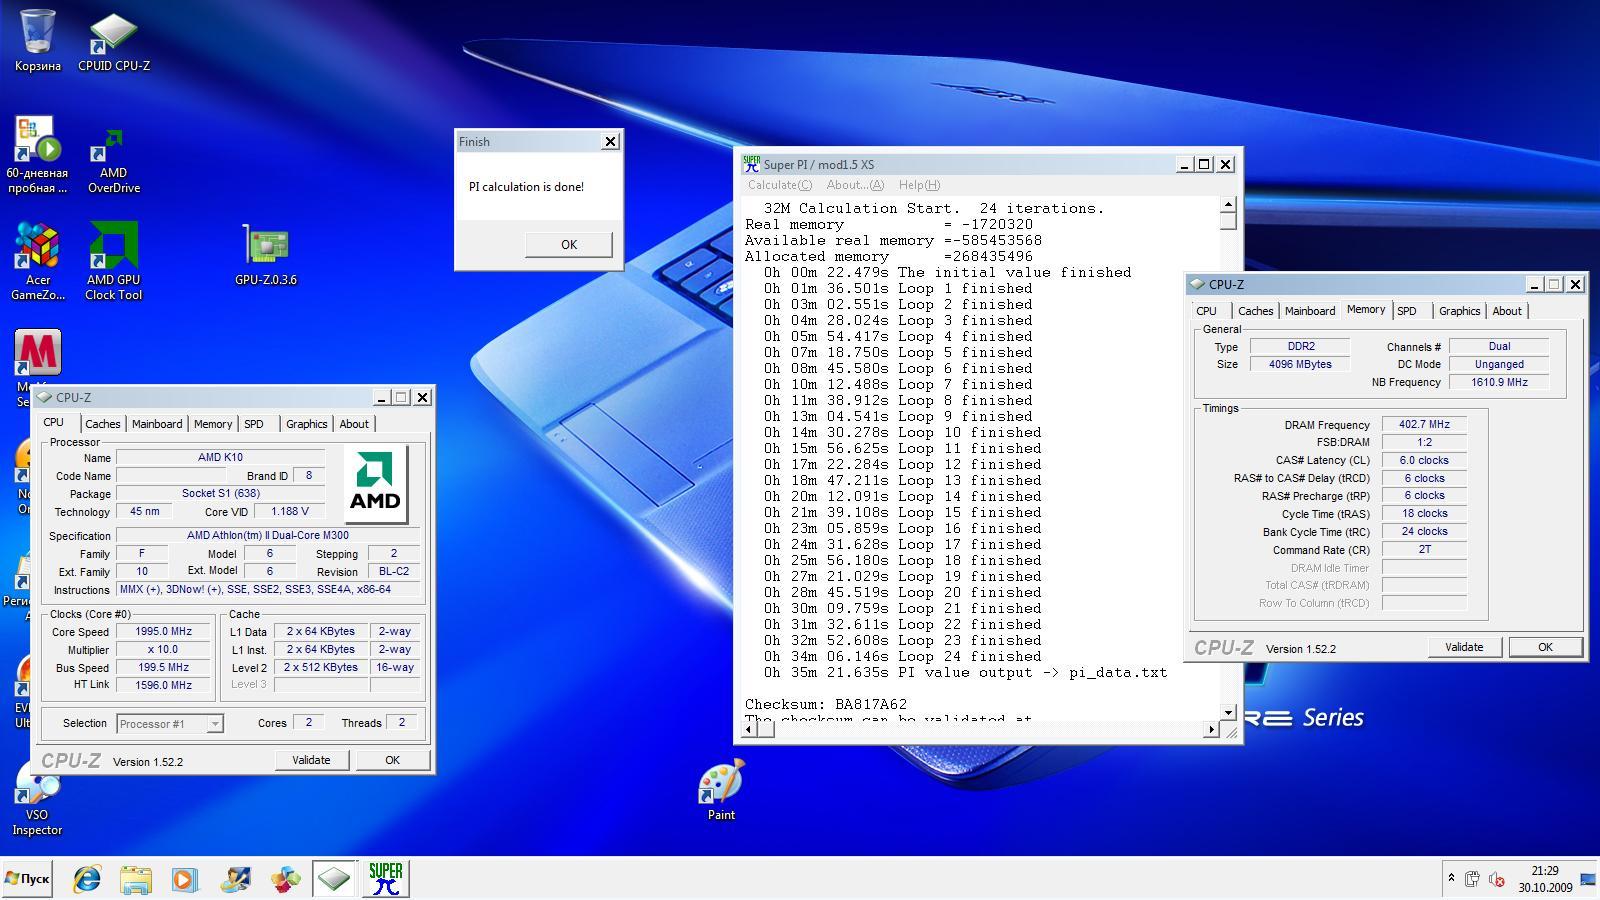This screenshot has width=1600, height=900.
Task: Switch to Super PI taskbar button
Action: [x=386, y=879]
